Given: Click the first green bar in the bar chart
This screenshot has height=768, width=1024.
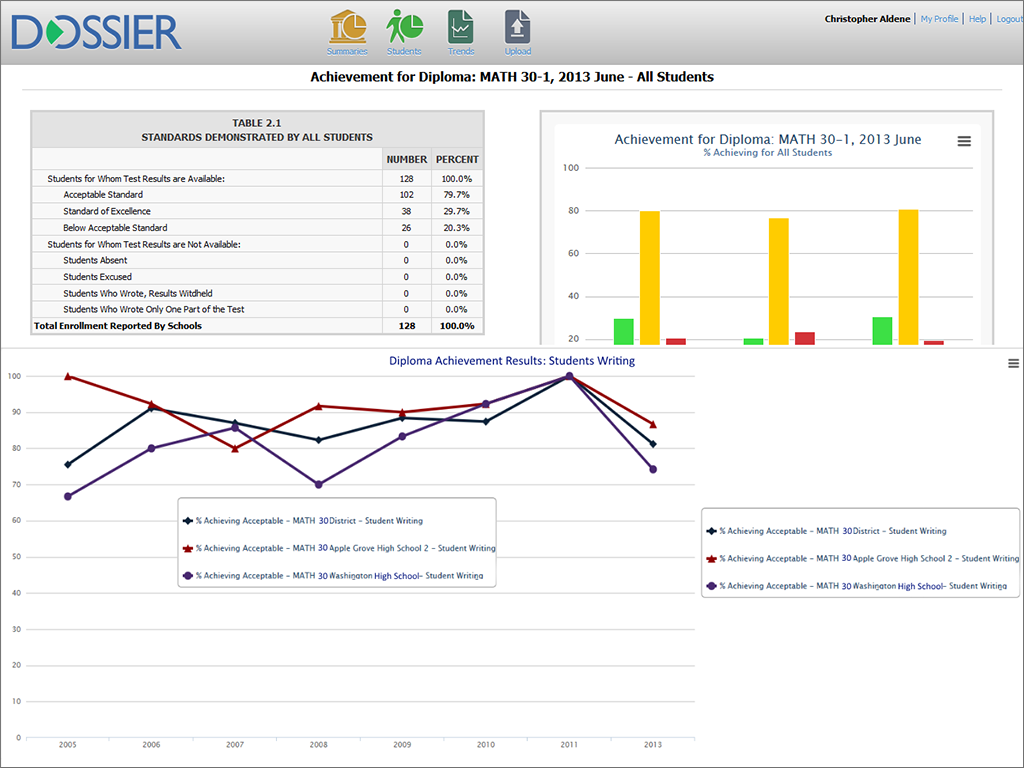Looking at the screenshot, I should [623, 332].
